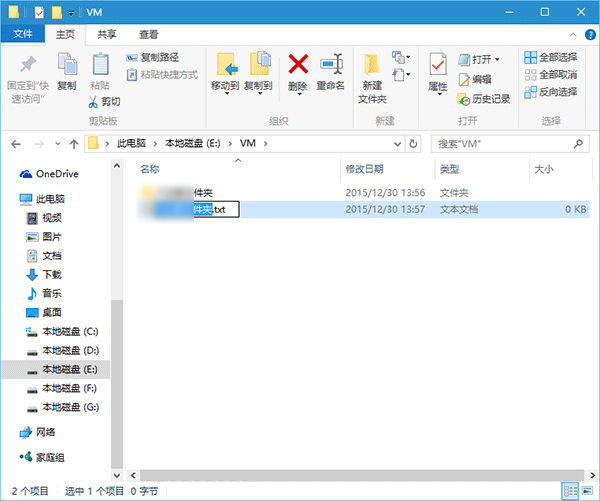Click the 复制 (Copy) ribbon icon
Image resolution: width=600 pixels, height=501 pixels.
[x=67, y=64]
